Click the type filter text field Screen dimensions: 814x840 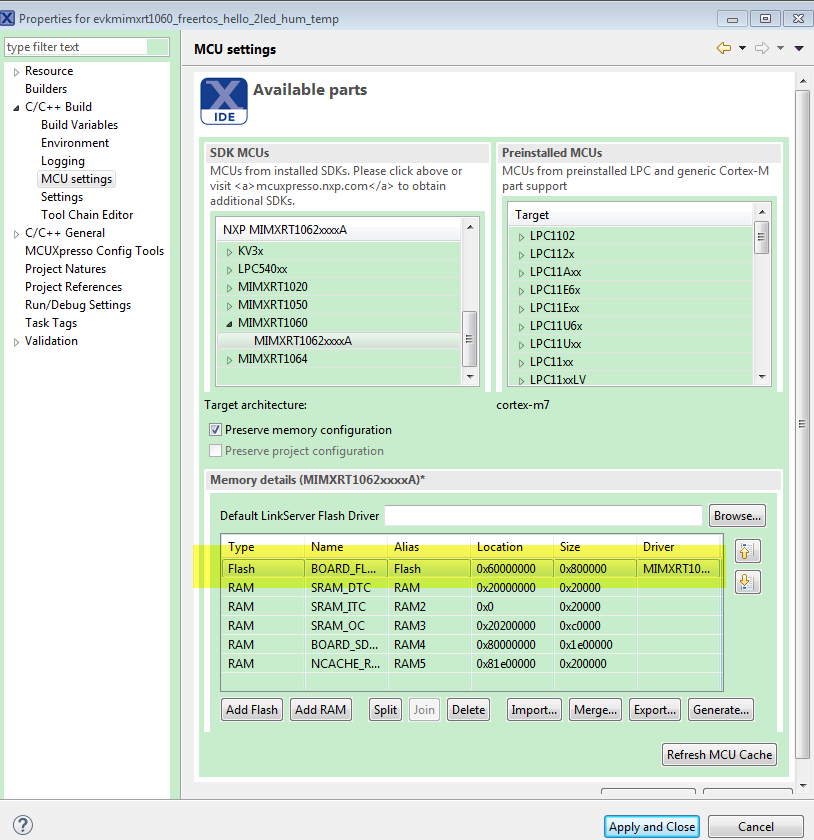coord(87,47)
